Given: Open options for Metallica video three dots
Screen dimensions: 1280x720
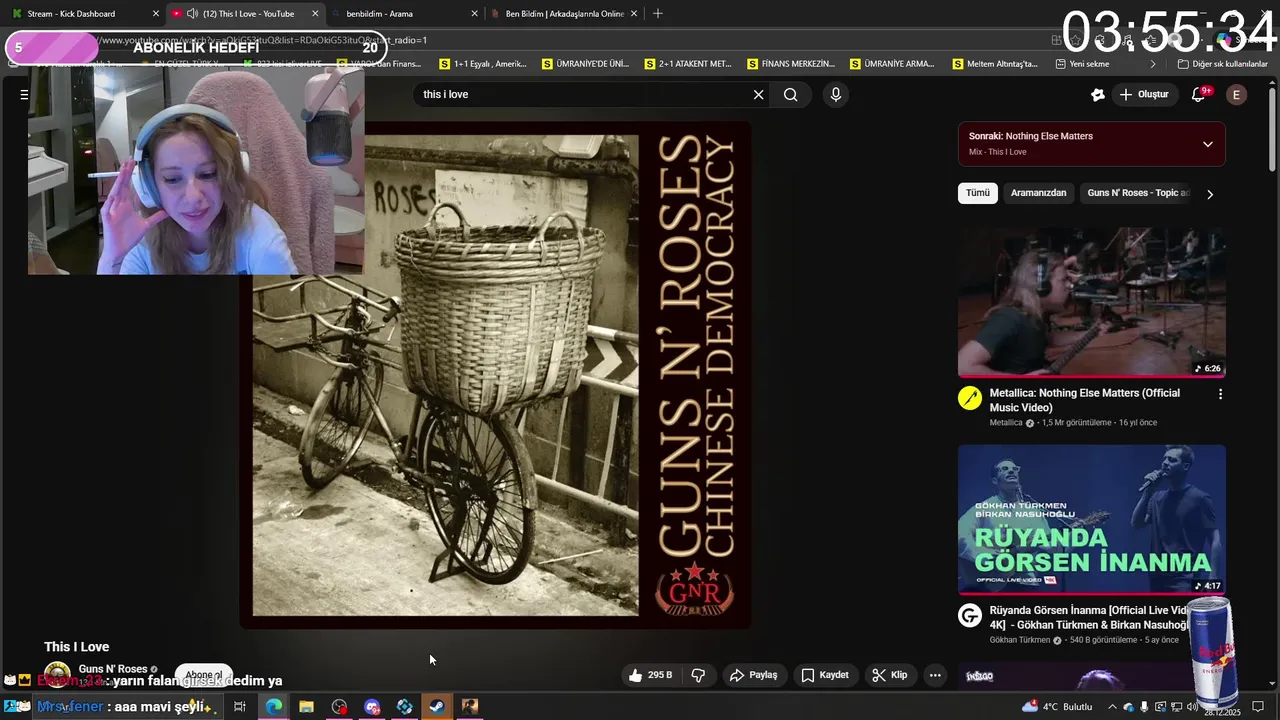Looking at the screenshot, I should 1220,395.
